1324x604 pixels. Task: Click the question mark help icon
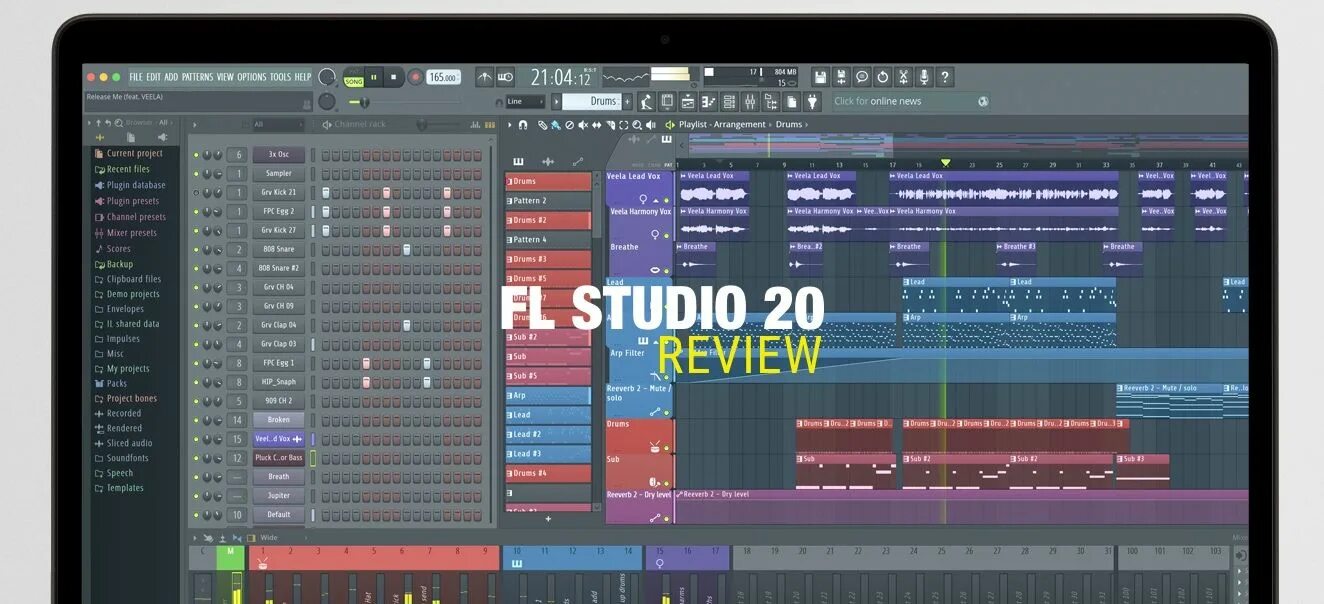945,77
